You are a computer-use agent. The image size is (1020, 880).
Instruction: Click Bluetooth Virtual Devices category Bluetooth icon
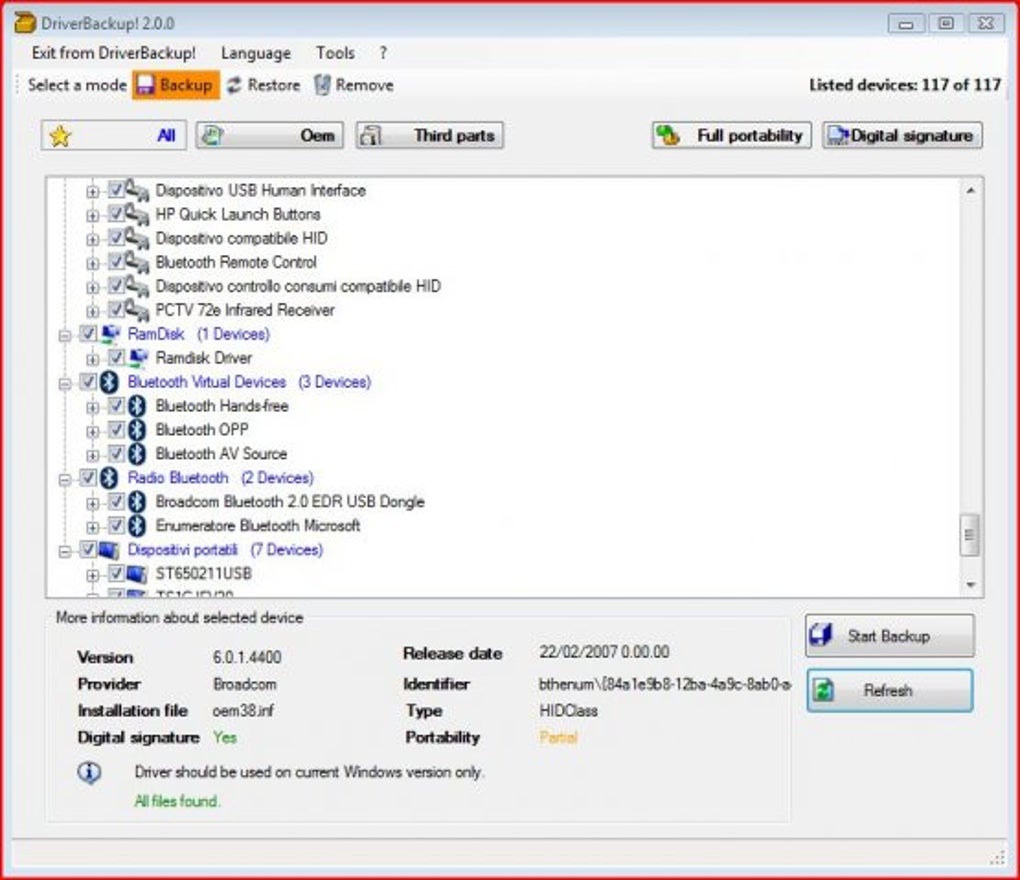(x=109, y=382)
